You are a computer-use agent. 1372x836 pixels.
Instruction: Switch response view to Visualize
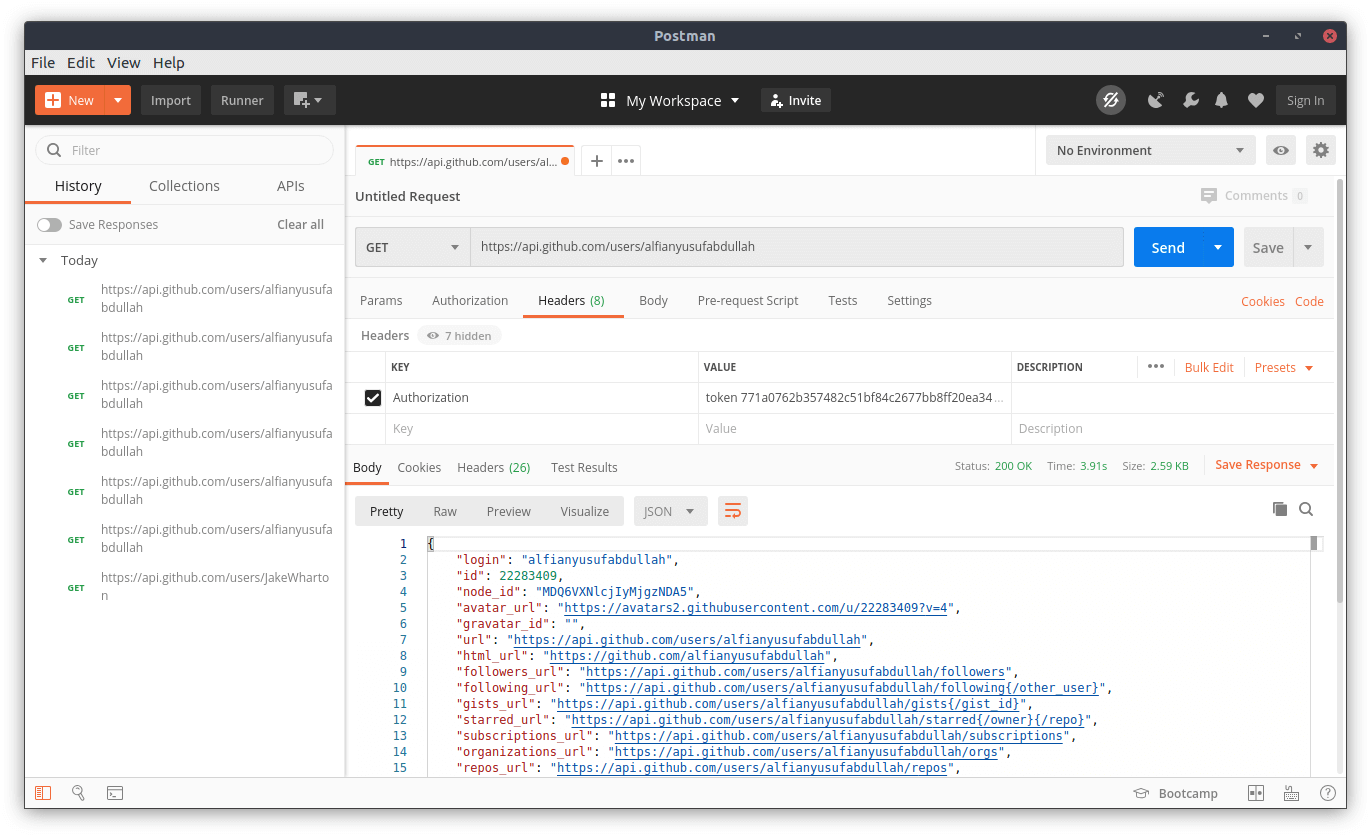tap(584, 511)
